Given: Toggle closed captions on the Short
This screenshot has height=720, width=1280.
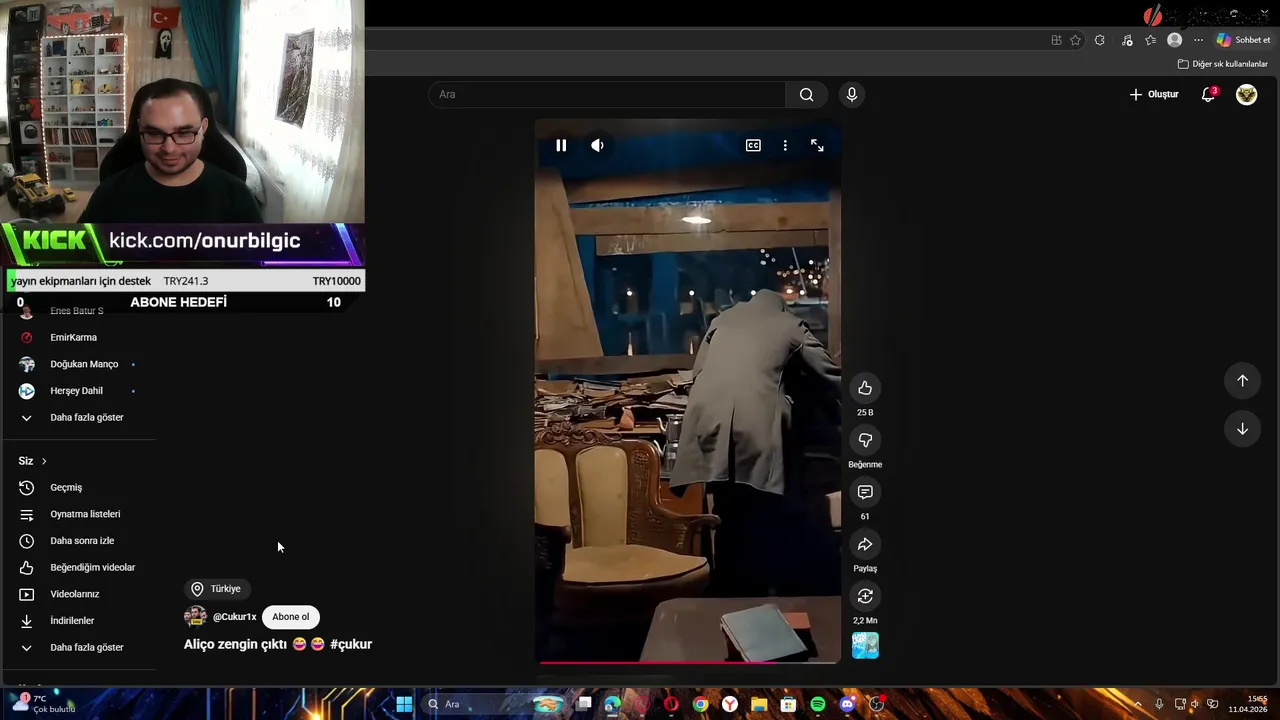Looking at the screenshot, I should click(753, 146).
